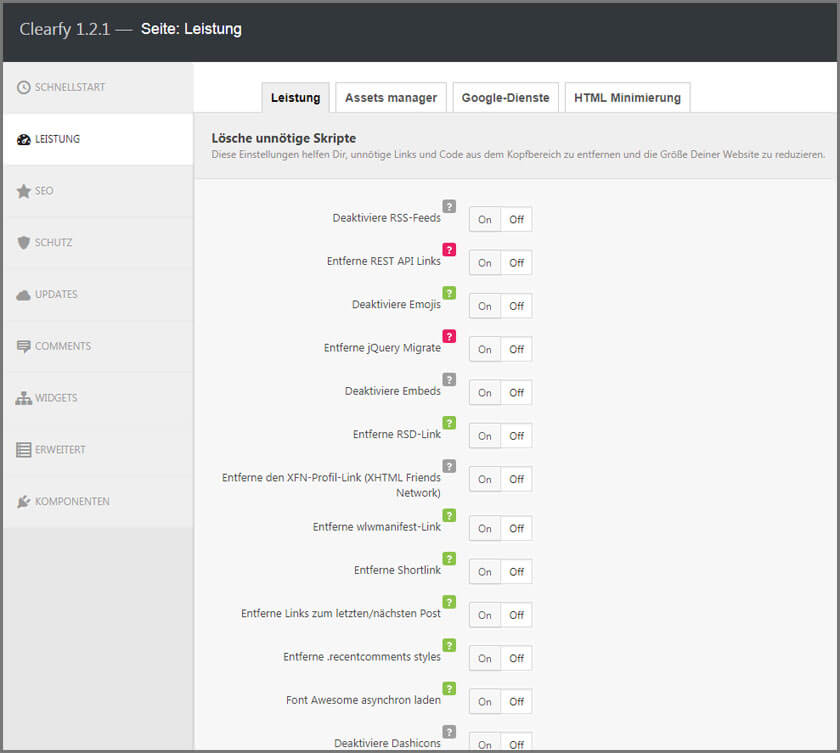The width and height of the screenshot is (840, 753).
Task: Open the Erweitert sidebar section
Action: [x=60, y=450]
